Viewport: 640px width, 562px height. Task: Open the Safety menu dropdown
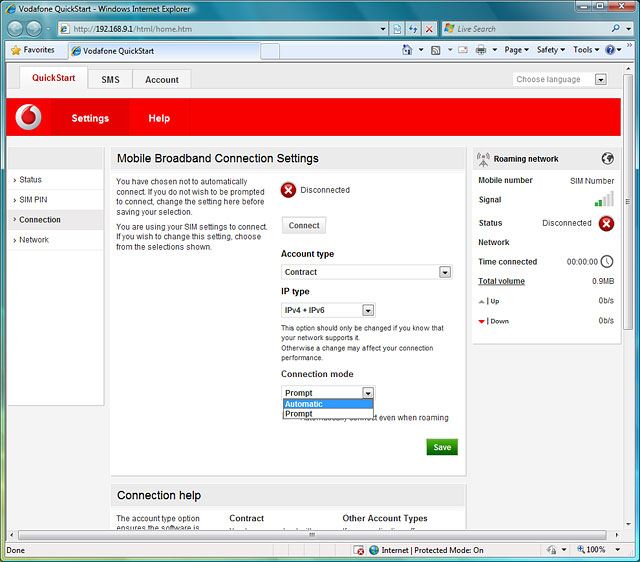(551, 50)
